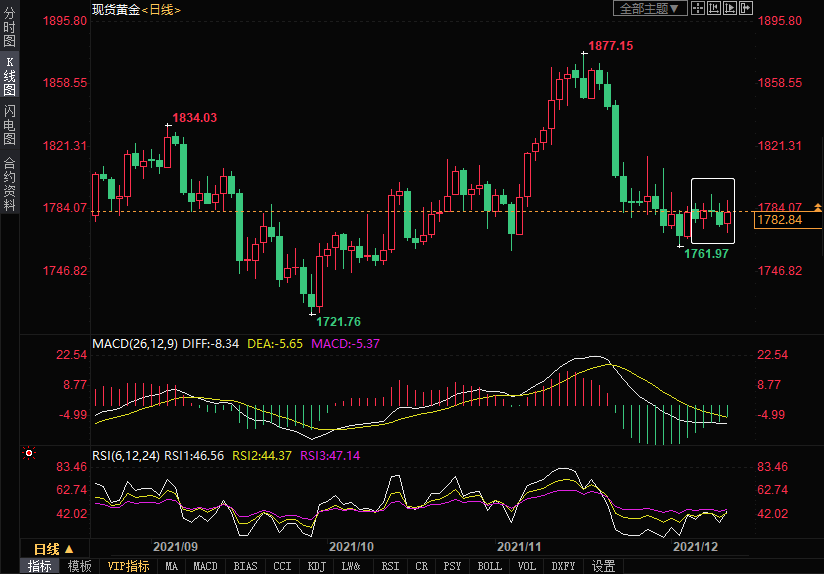Click the 设置 settings button
824x574 pixels.
pyautogui.click(x=603, y=566)
